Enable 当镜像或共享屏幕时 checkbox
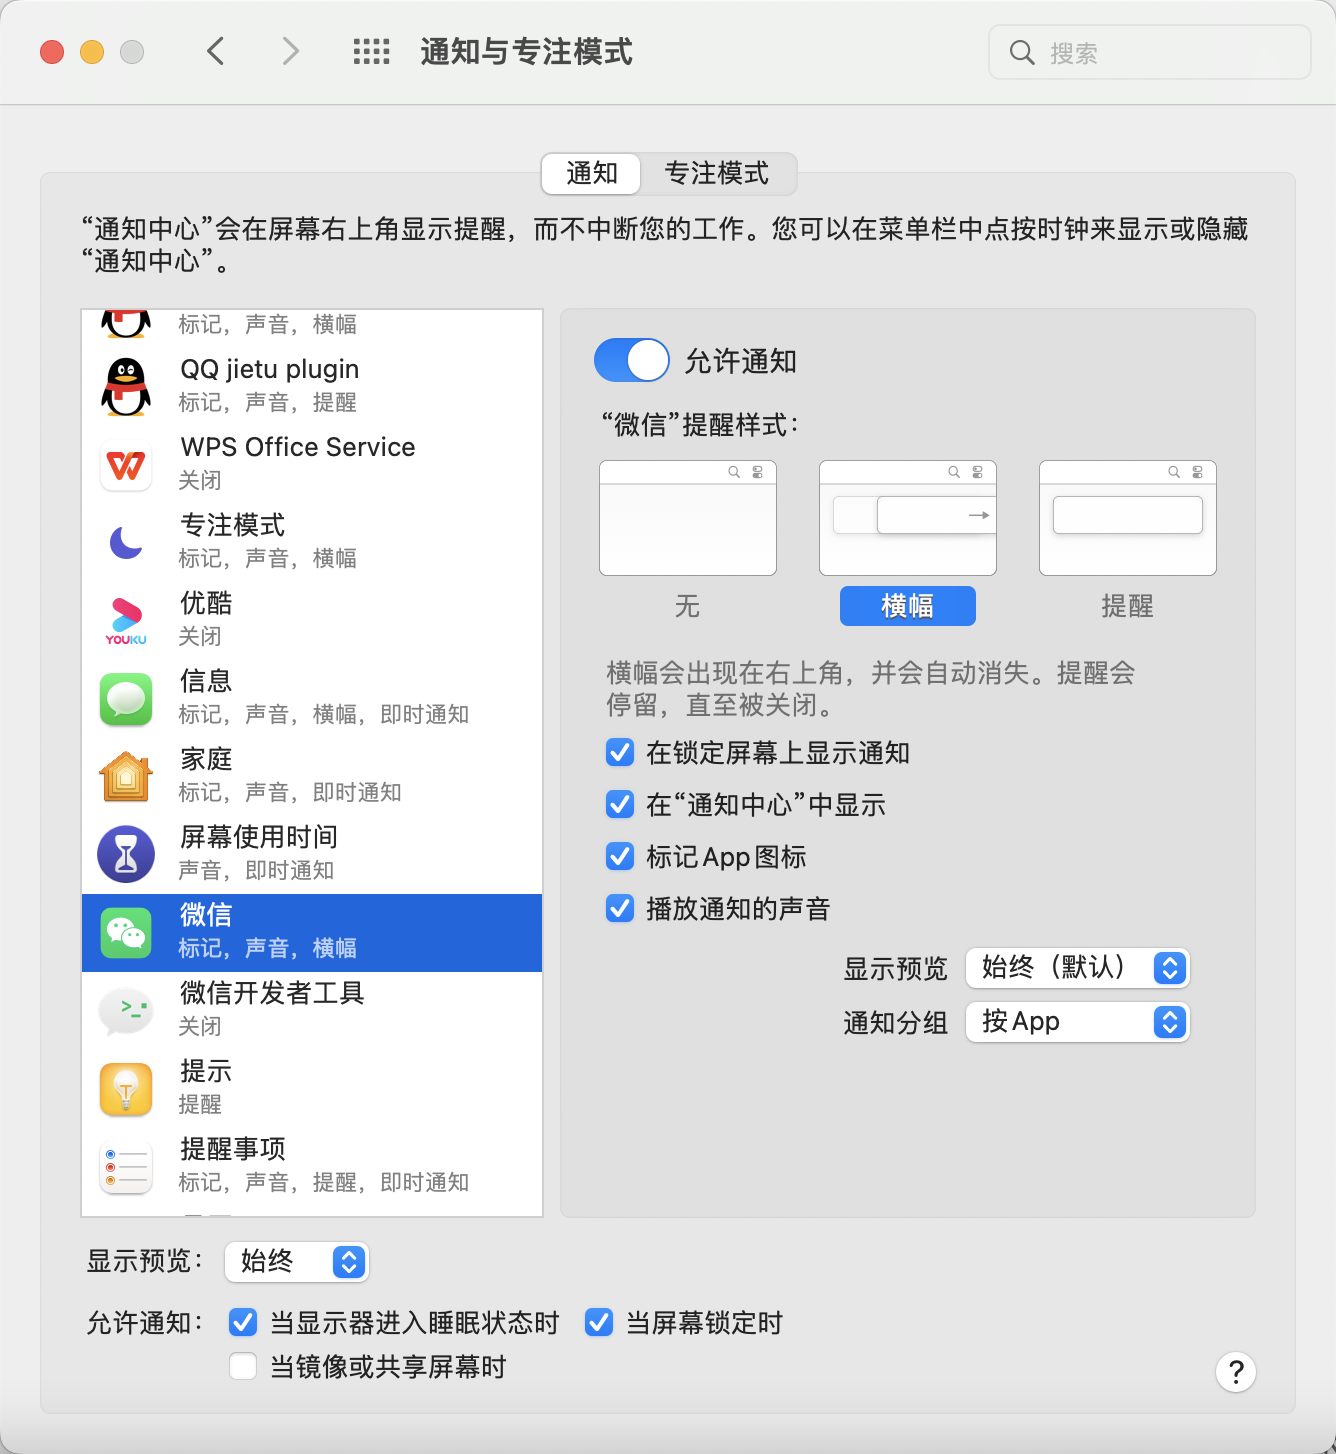The image size is (1336, 1454). pos(243,1366)
